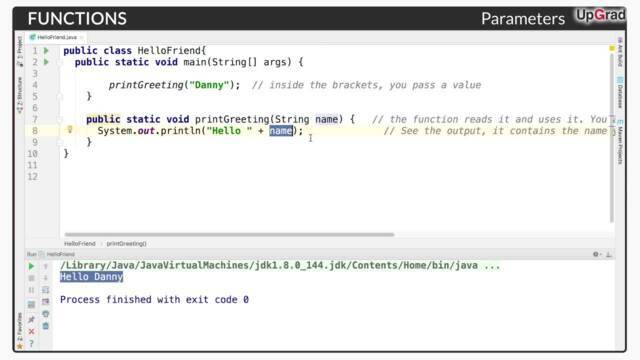Click the printGreeting() breadcrumb

pos(127,244)
